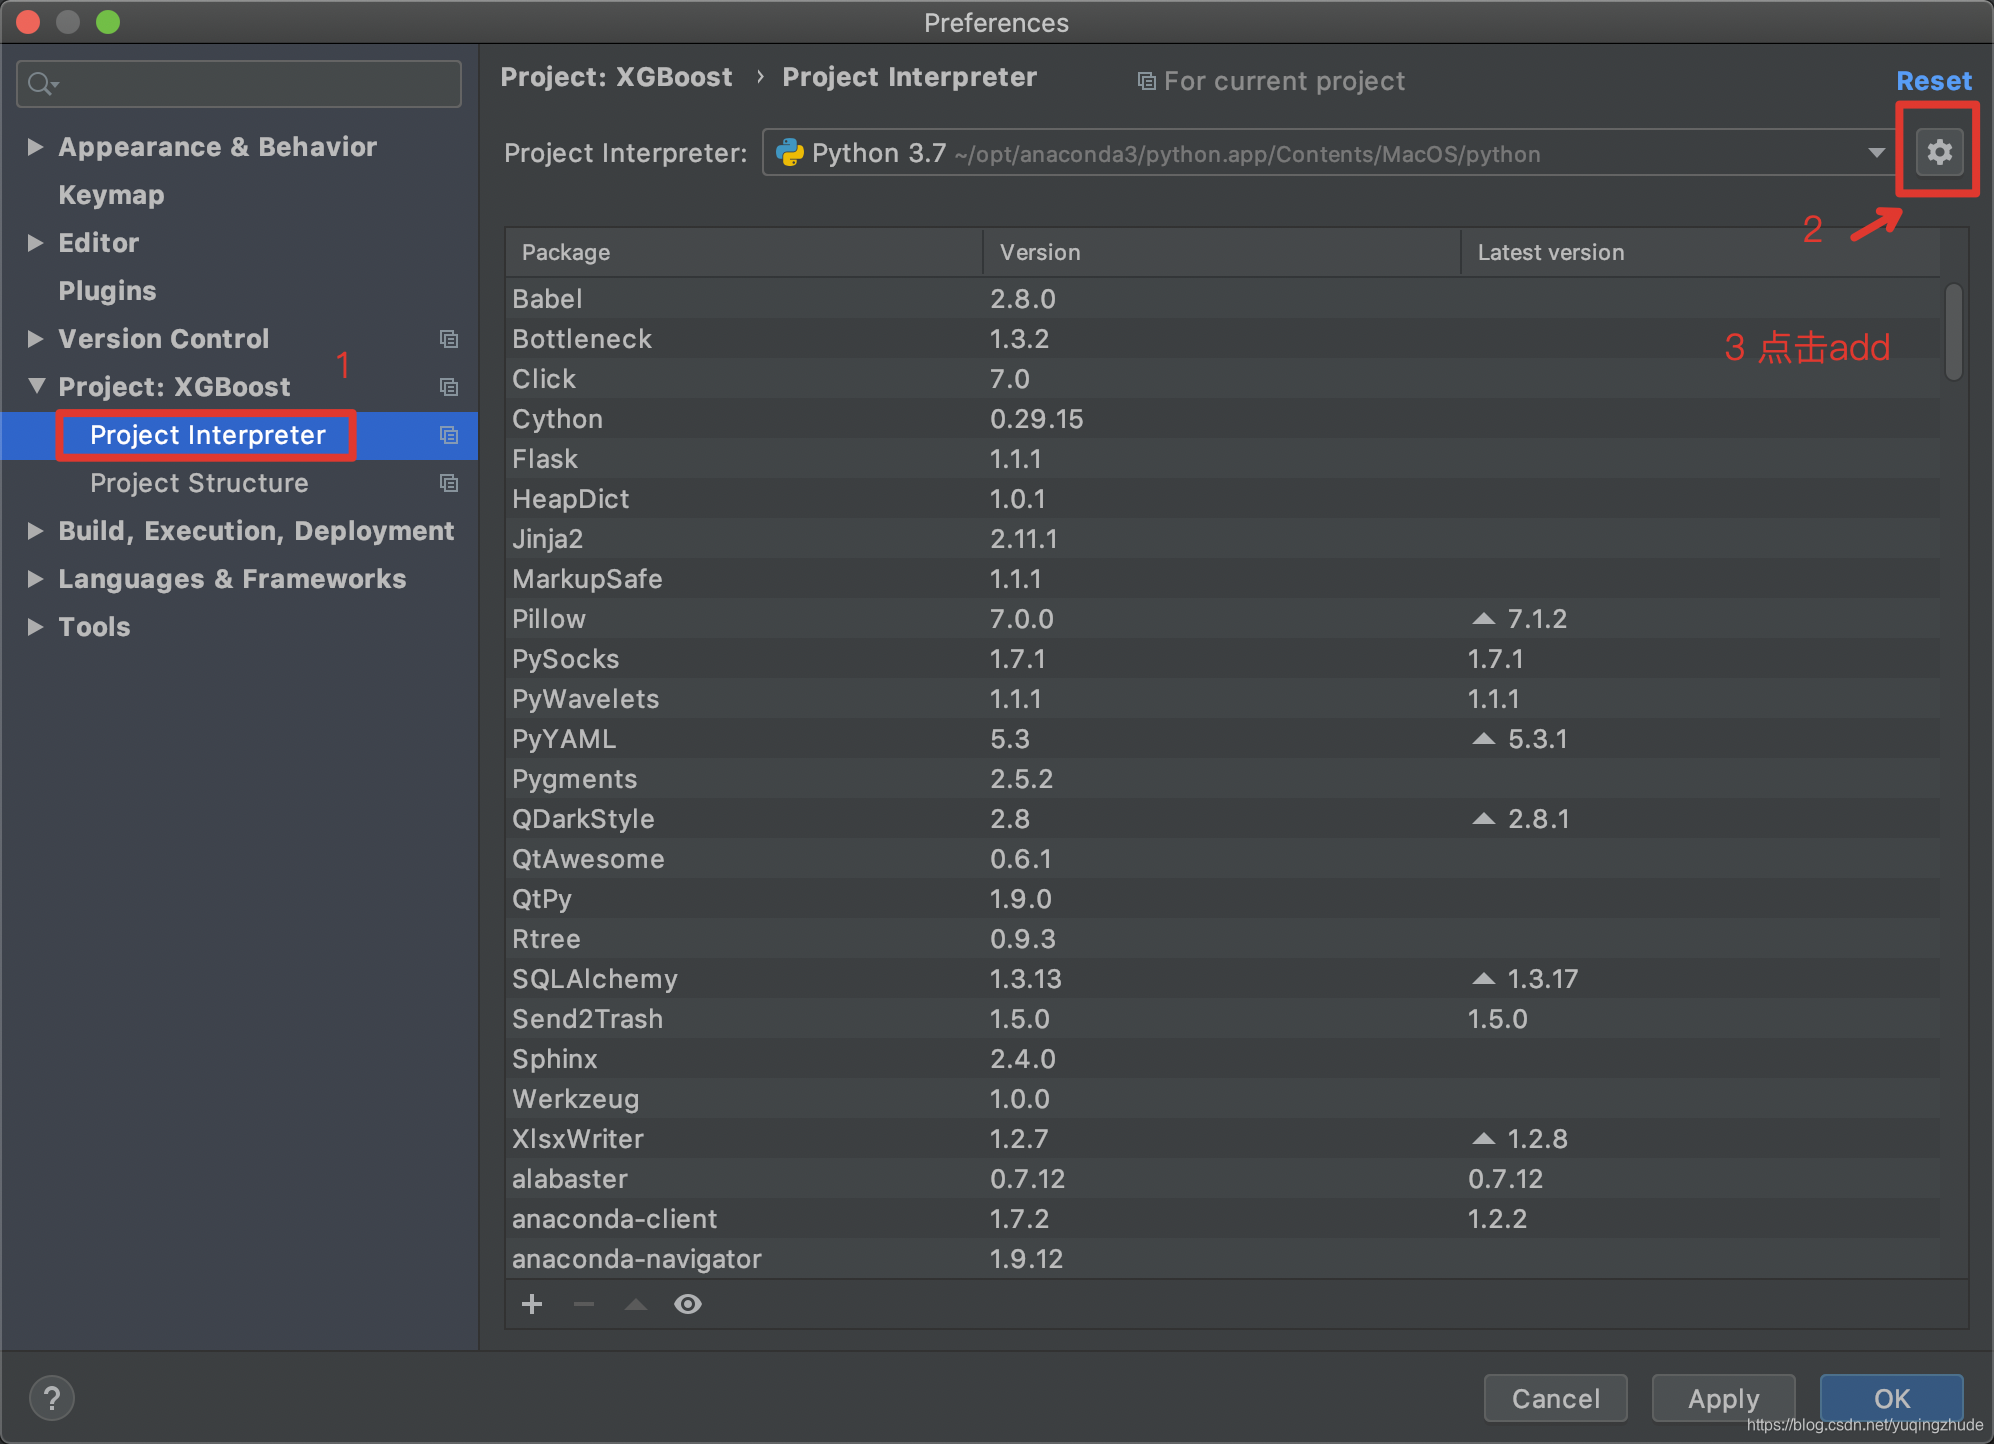Screen dimensions: 1994x1444
Task: Select the Werkzeug package row
Action: pyautogui.click(x=1222, y=1099)
